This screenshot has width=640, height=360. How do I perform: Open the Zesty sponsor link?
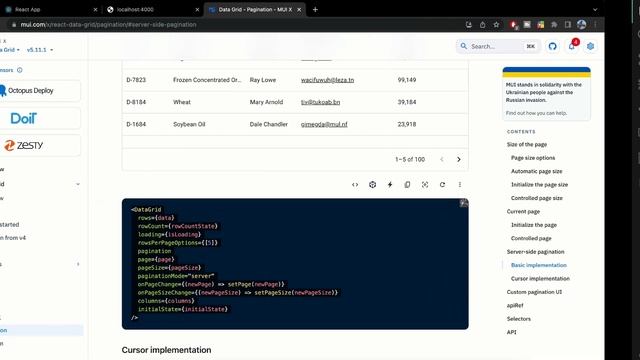coord(40,145)
